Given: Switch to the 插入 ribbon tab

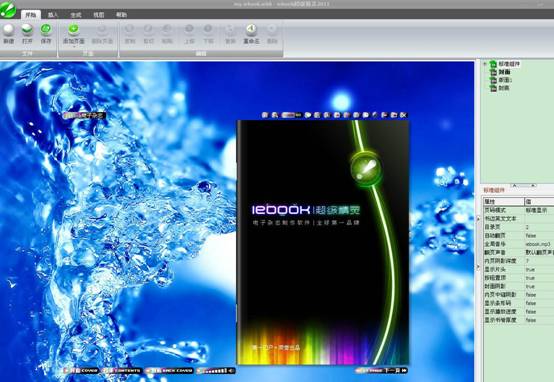Looking at the screenshot, I should [x=53, y=15].
